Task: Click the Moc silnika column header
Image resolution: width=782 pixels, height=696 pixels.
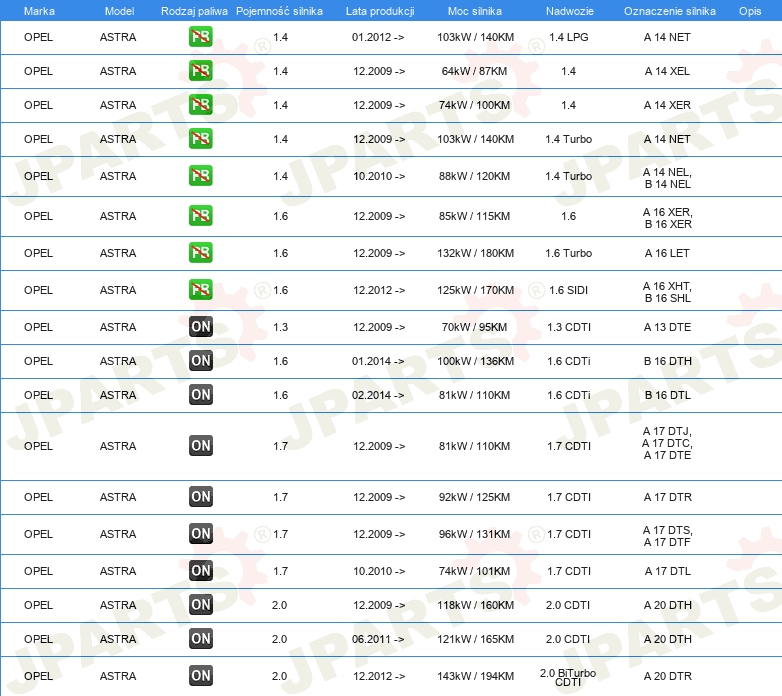Action: pos(475,11)
